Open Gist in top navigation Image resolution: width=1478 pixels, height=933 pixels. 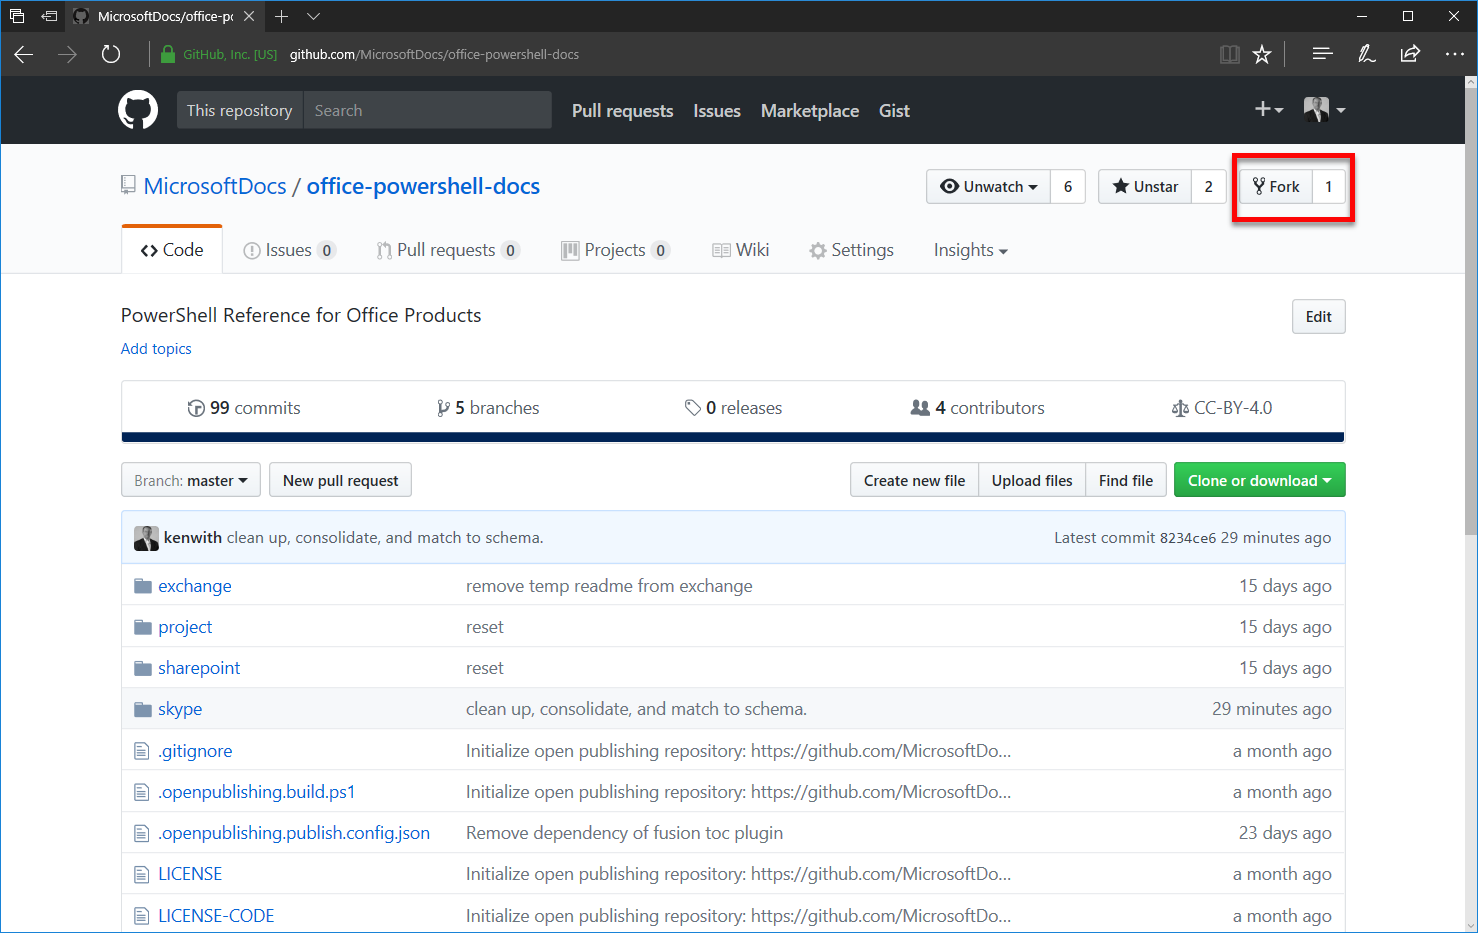coord(894,111)
